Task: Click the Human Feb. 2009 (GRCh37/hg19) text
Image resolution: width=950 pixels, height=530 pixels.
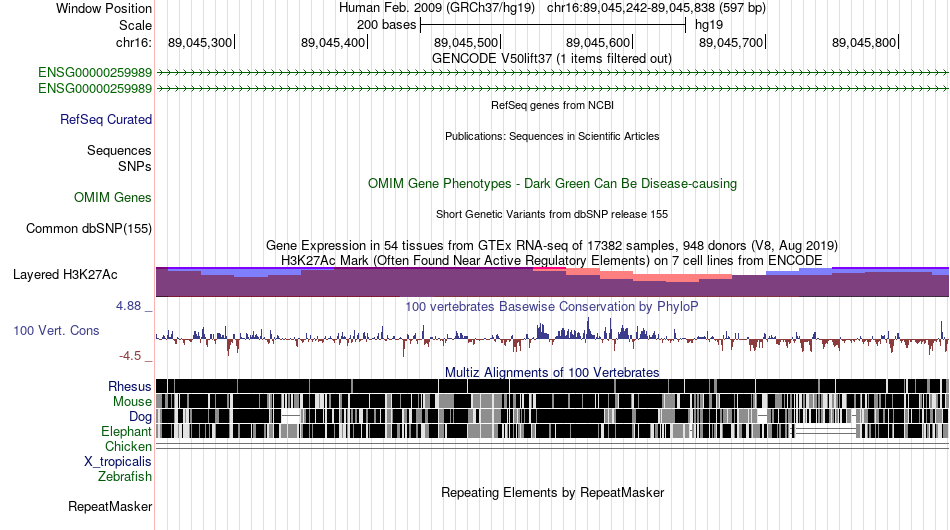Action: [437, 8]
